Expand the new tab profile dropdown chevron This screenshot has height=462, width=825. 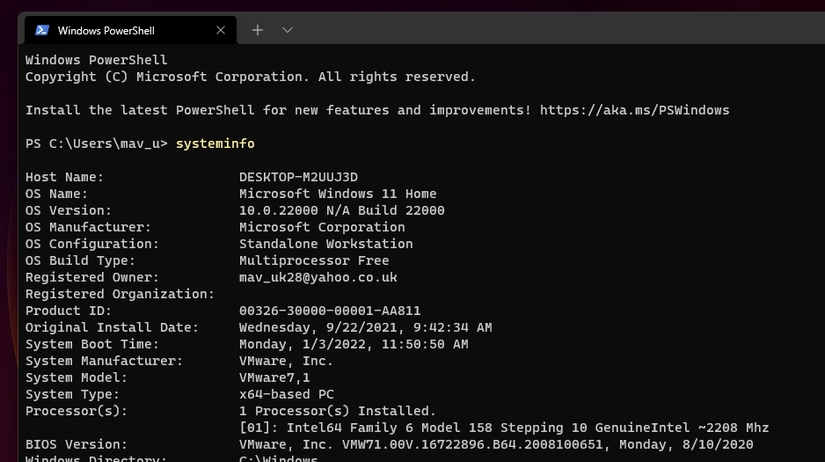(288, 30)
